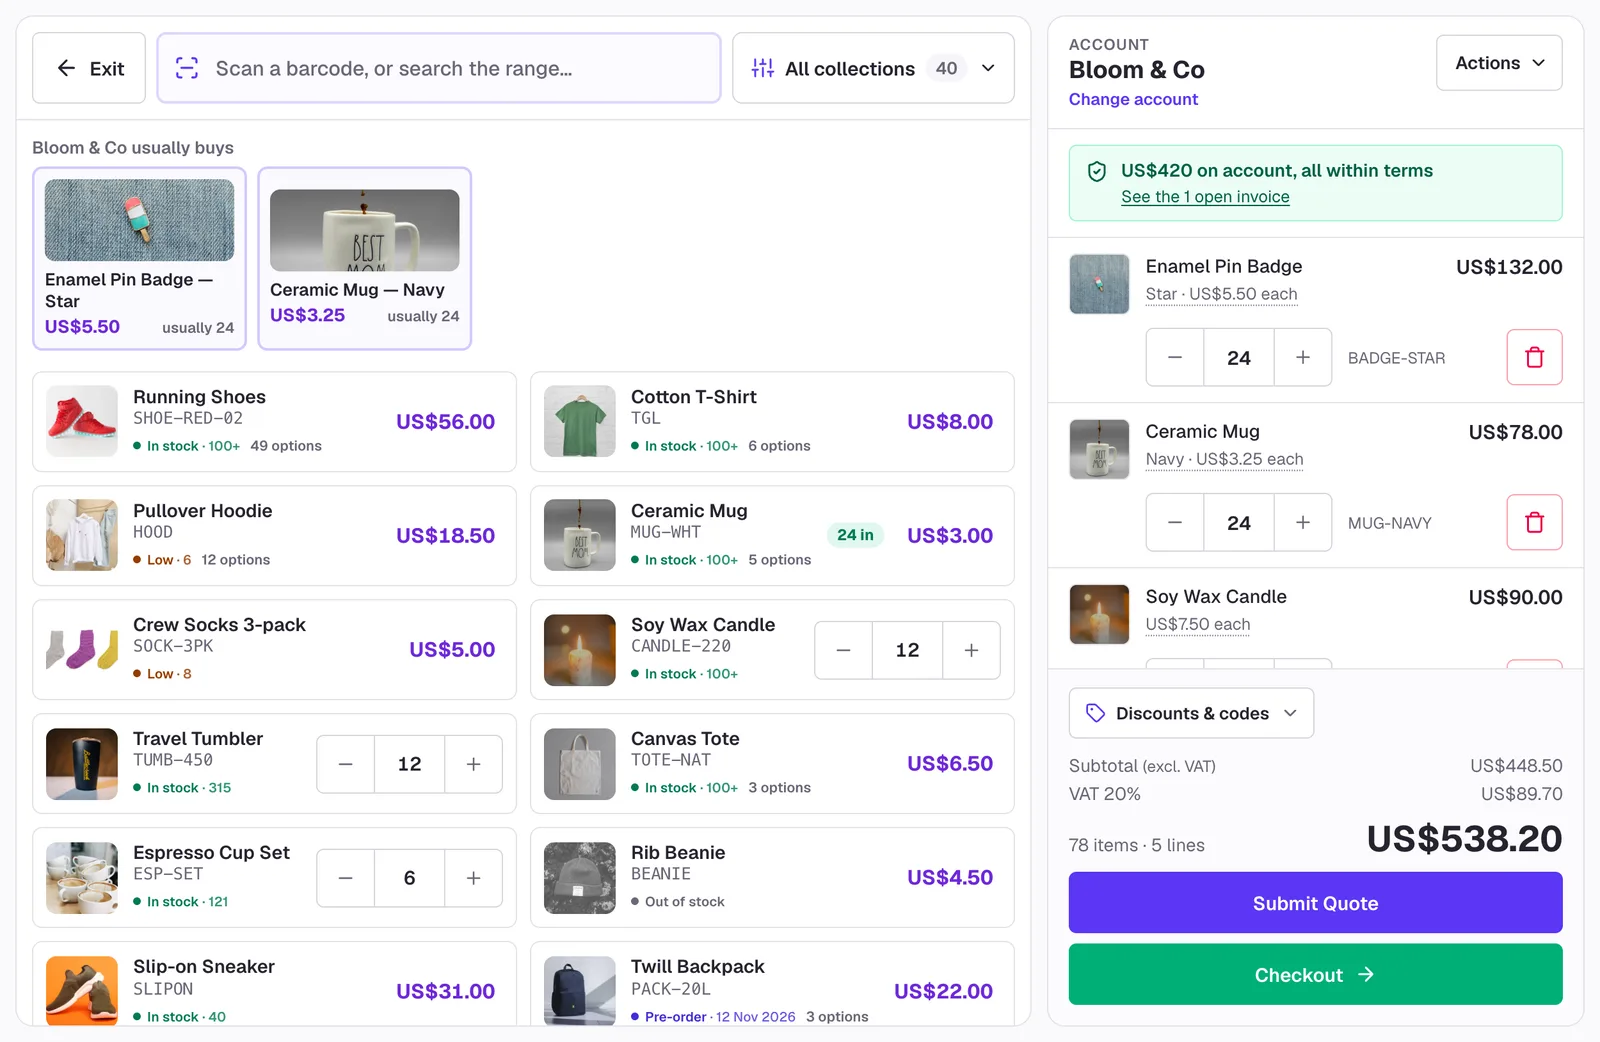Edit the Enamel Pin Badge cart quantity field

point(1239,357)
